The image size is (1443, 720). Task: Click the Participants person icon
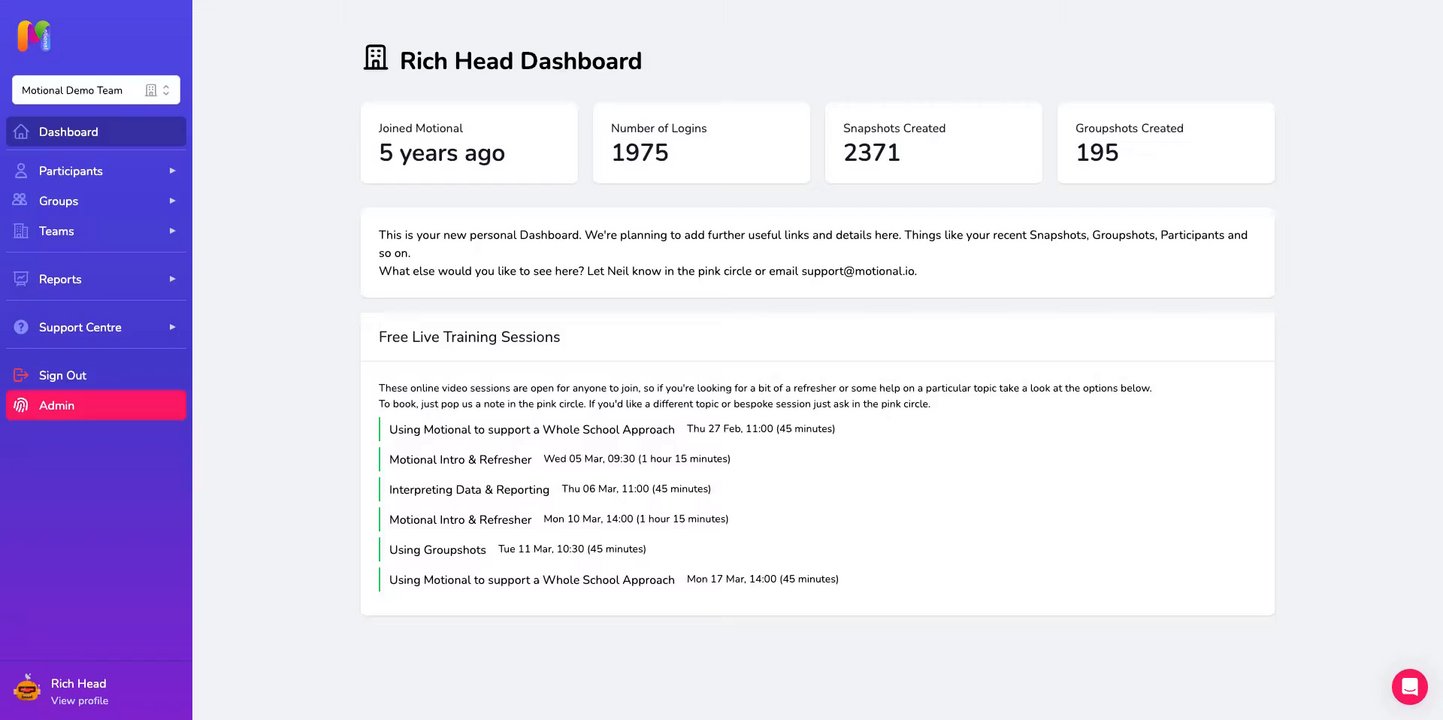(21, 171)
